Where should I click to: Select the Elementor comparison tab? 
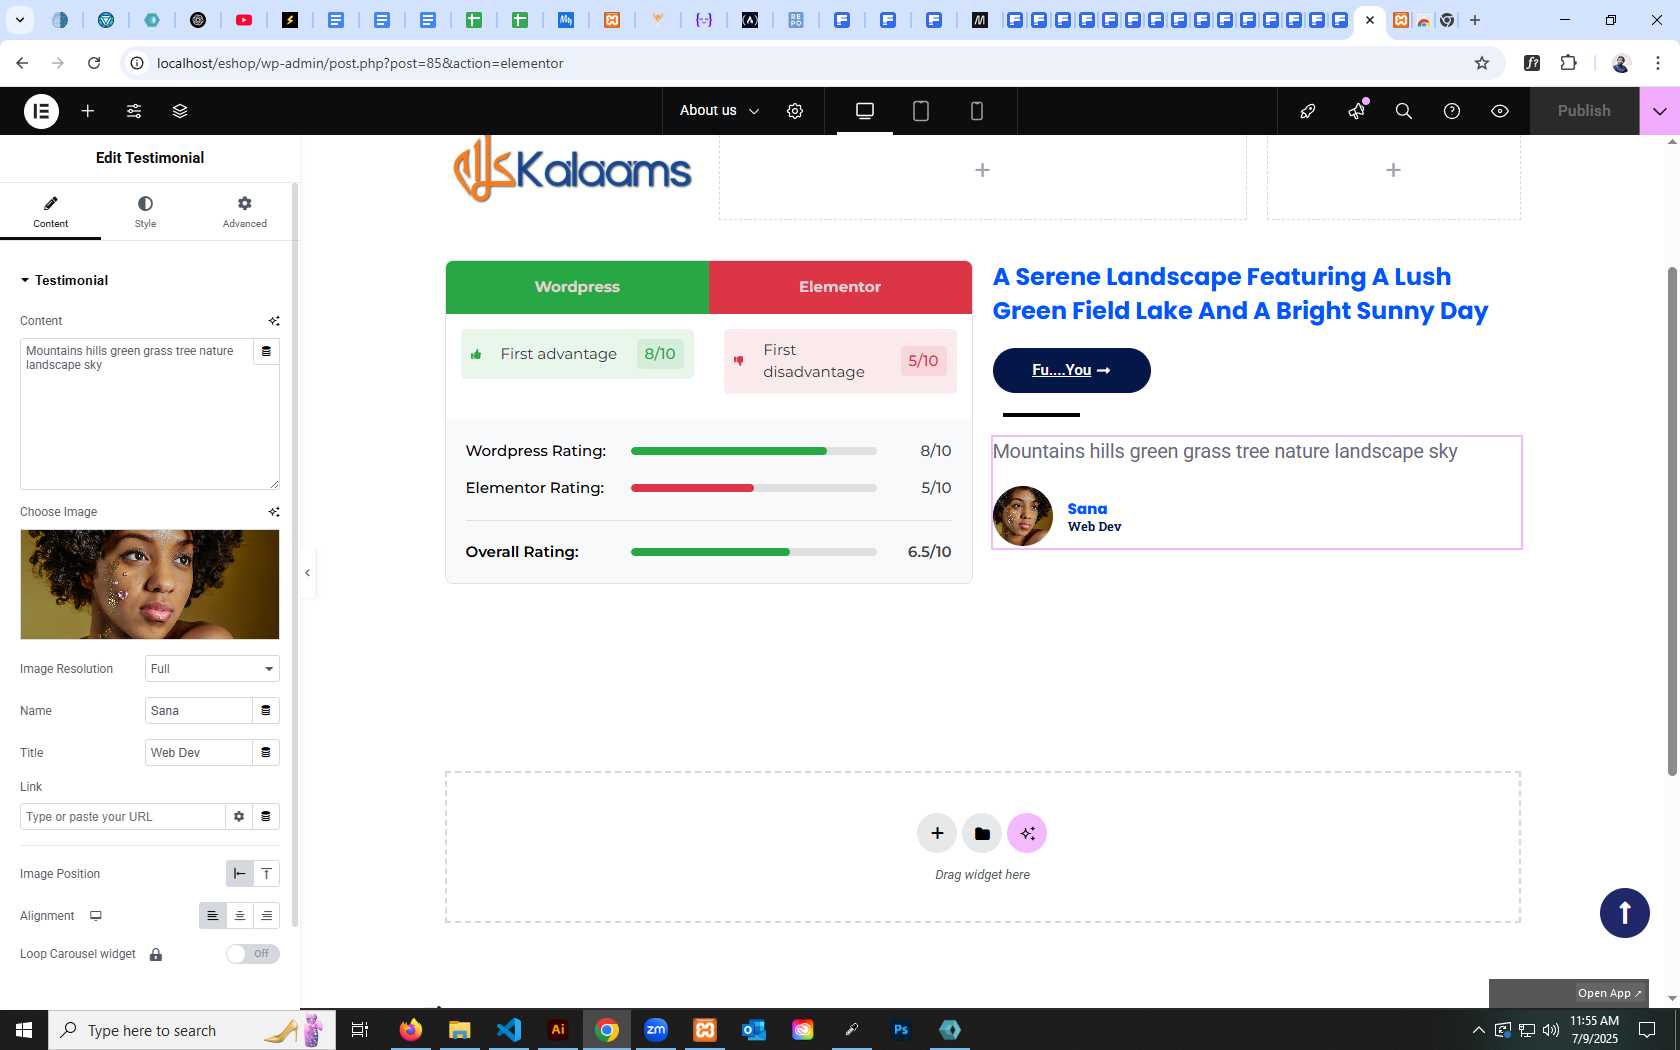click(840, 287)
